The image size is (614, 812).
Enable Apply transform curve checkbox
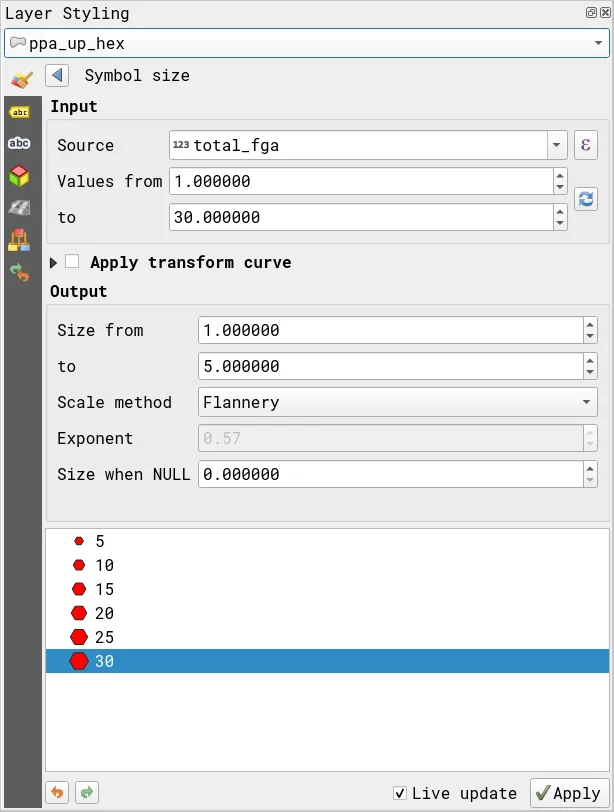point(72,262)
